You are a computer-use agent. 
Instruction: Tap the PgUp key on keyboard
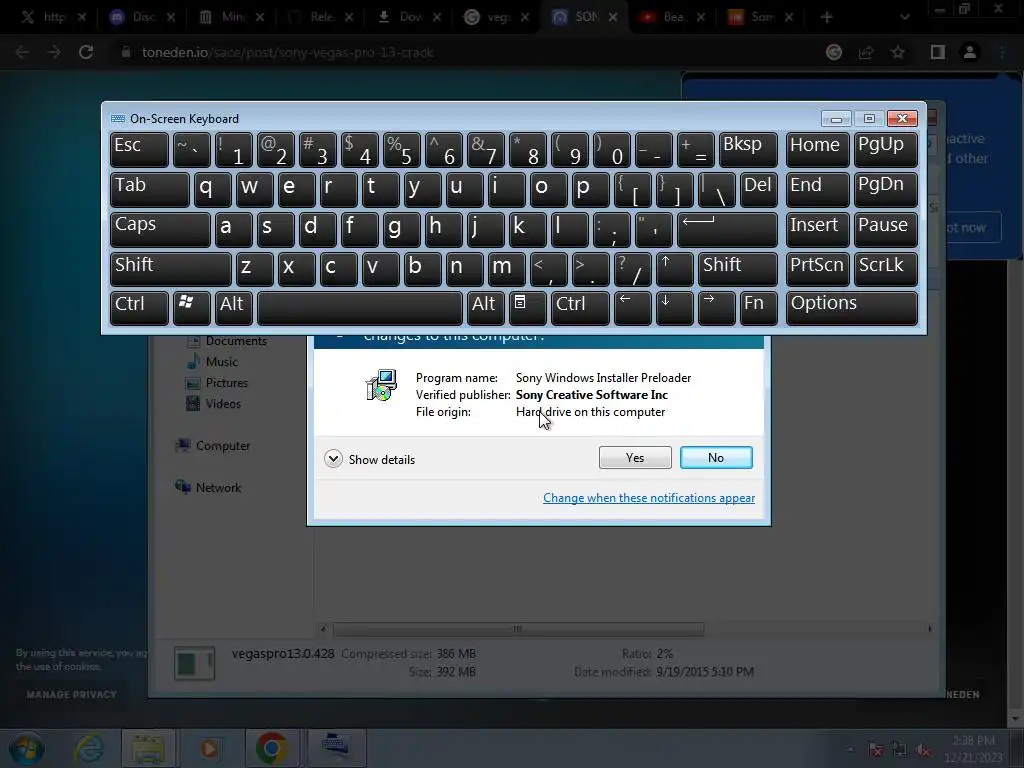885,149
